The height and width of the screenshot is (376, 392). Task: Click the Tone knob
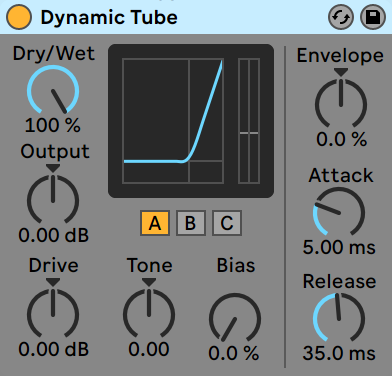[149, 313]
